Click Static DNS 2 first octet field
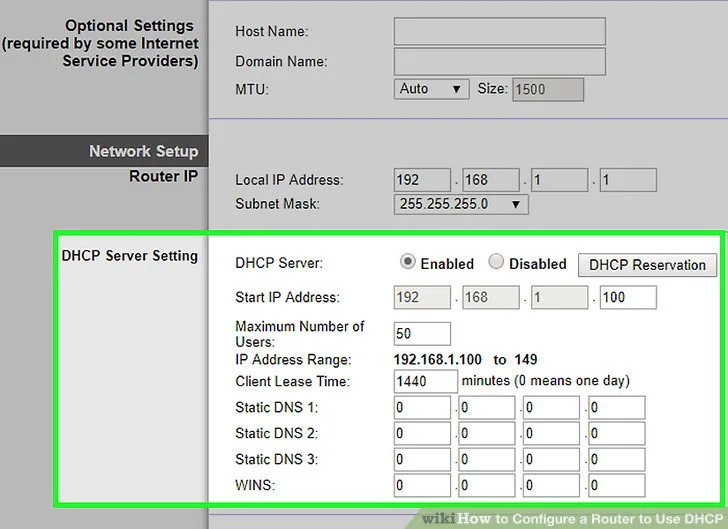 click(x=422, y=433)
